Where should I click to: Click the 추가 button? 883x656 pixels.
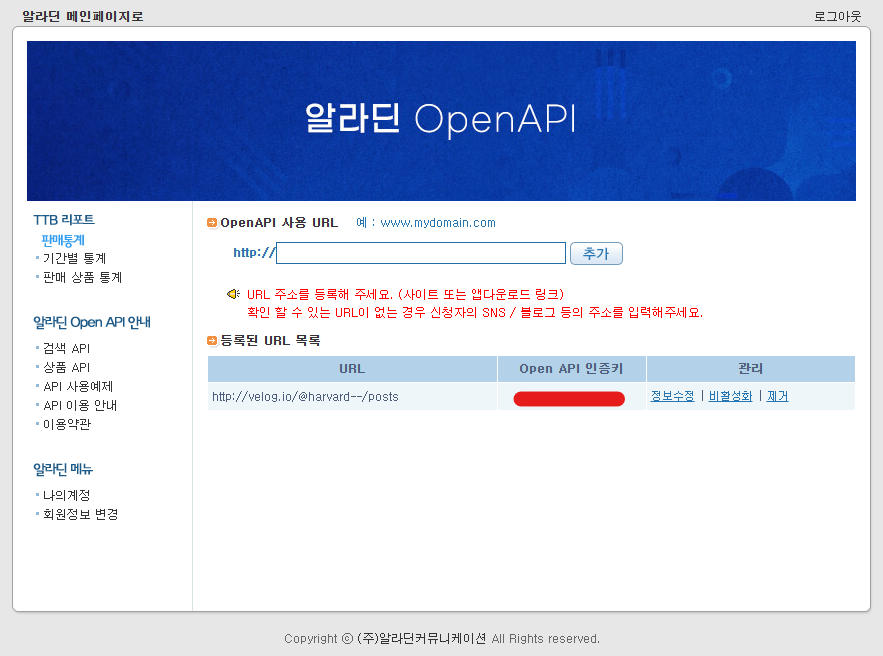click(x=596, y=253)
